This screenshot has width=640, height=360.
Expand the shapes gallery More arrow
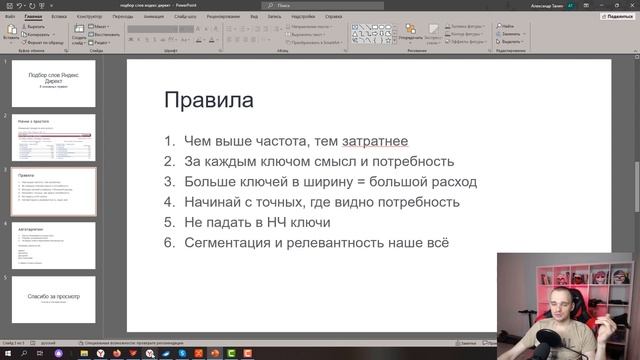pos(394,41)
